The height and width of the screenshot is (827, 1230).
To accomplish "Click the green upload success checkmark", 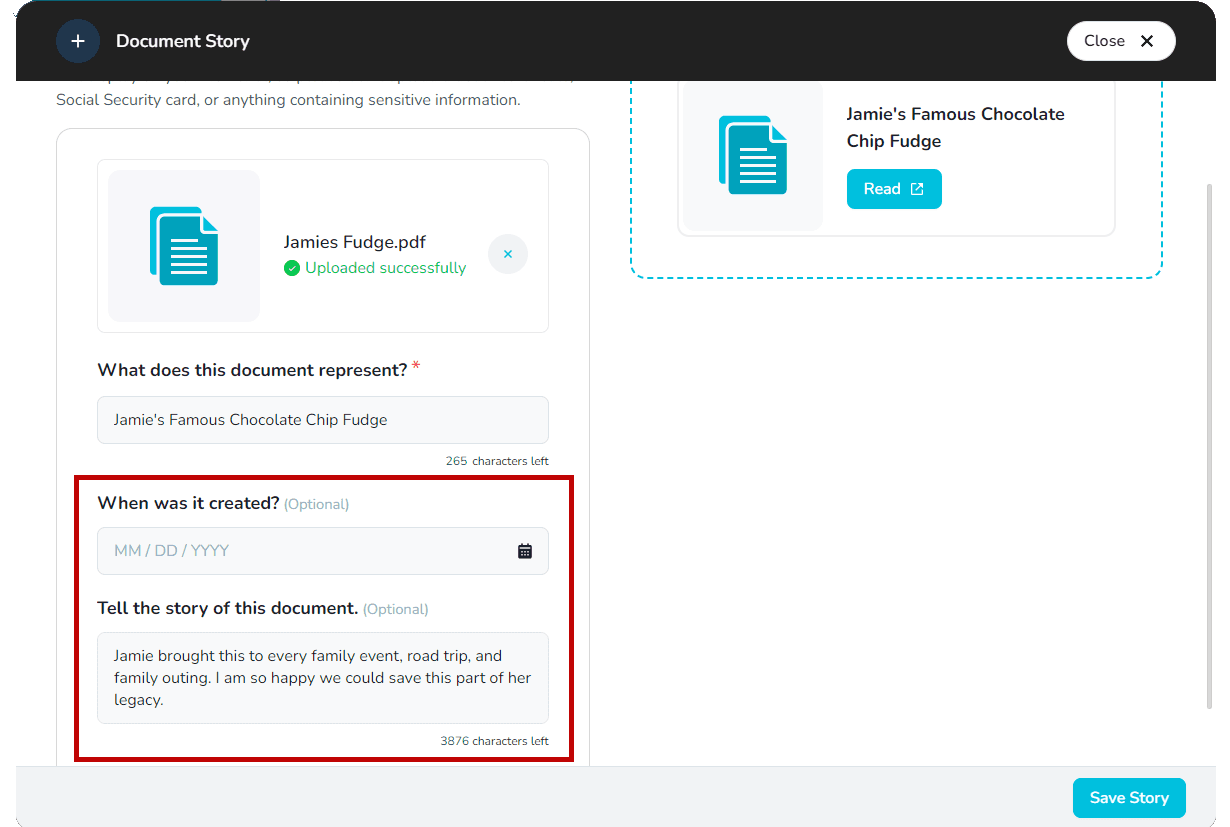I will click(292, 268).
